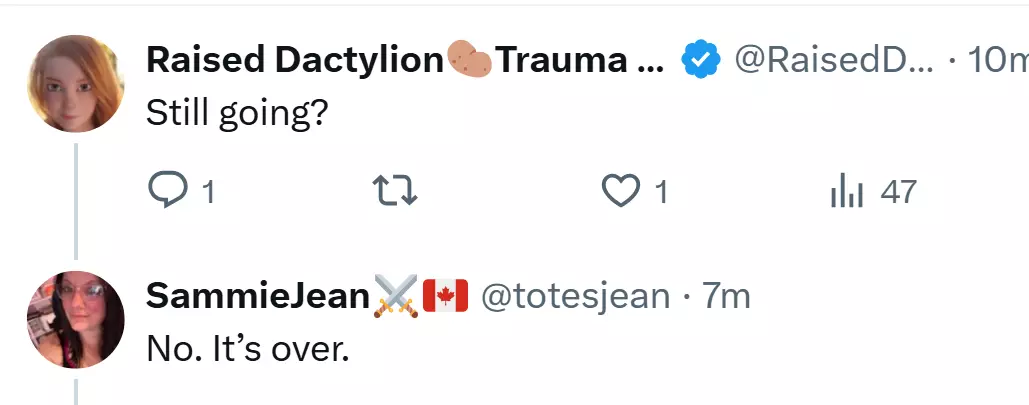Click the view count number 47
Image resolution: width=1029 pixels, height=405 pixels.
tap(898, 192)
